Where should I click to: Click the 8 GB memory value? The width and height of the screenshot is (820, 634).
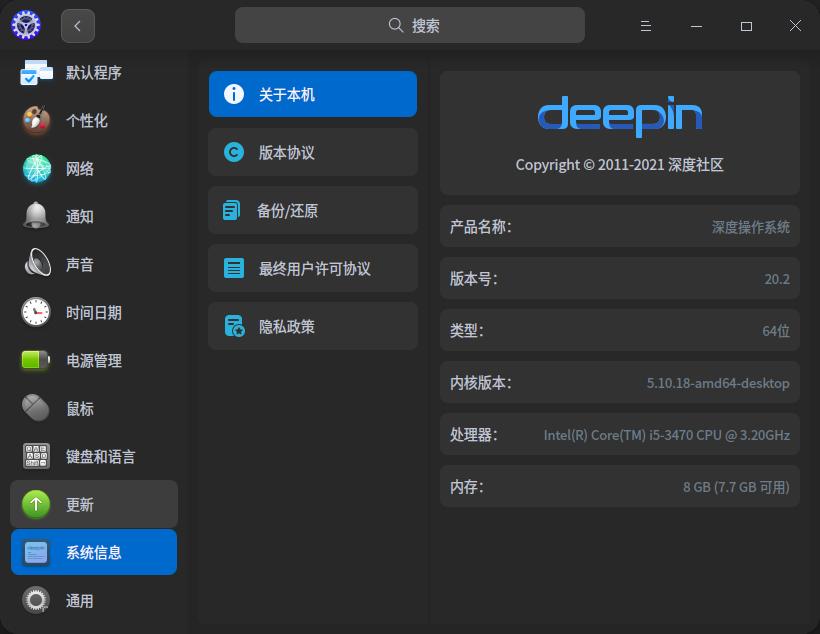tap(736, 487)
